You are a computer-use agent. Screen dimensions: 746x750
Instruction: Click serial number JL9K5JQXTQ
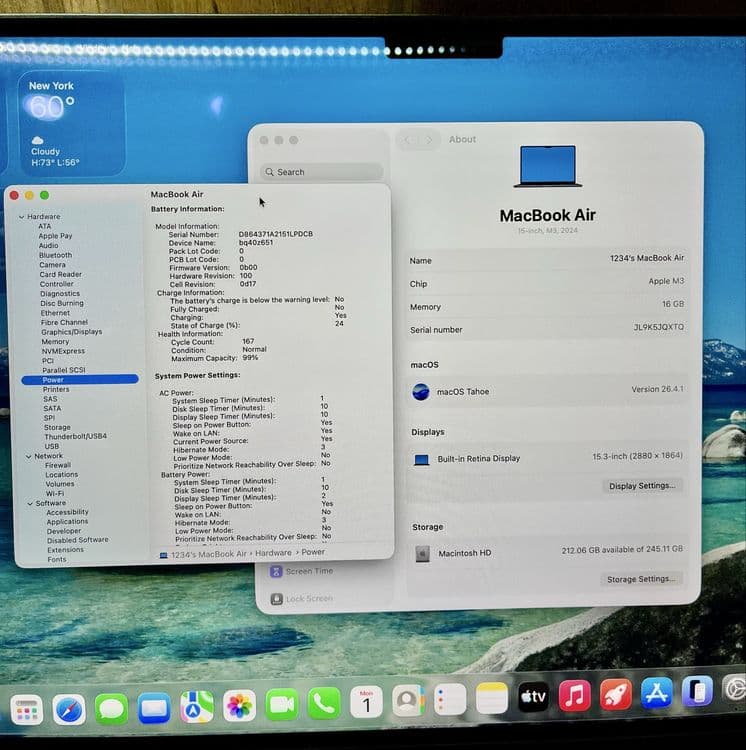tap(658, 327)
